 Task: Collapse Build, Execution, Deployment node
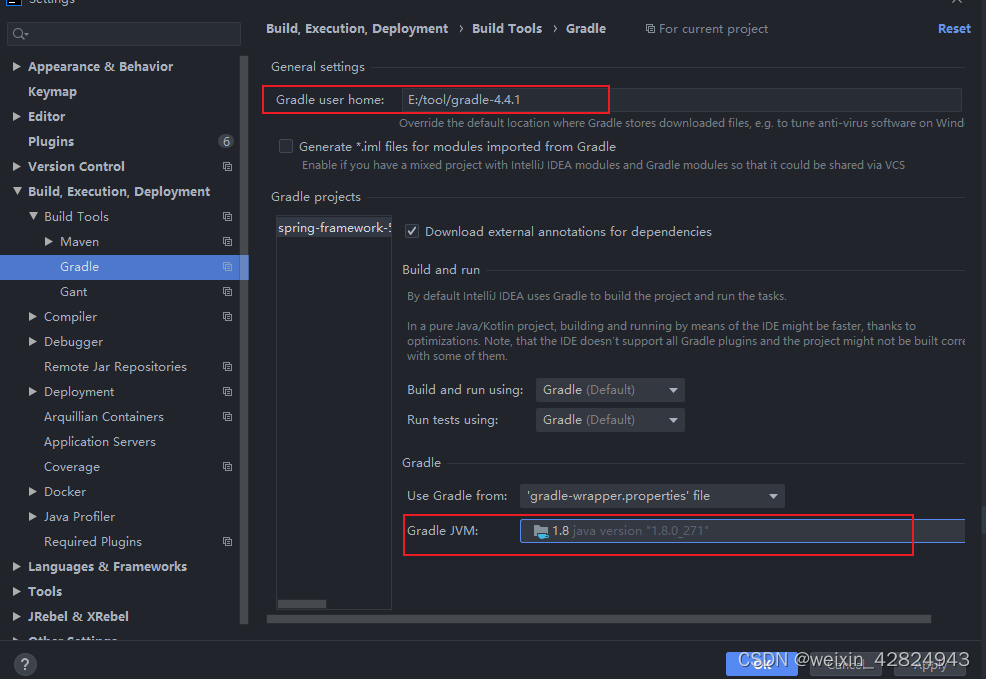pos(17,191)
